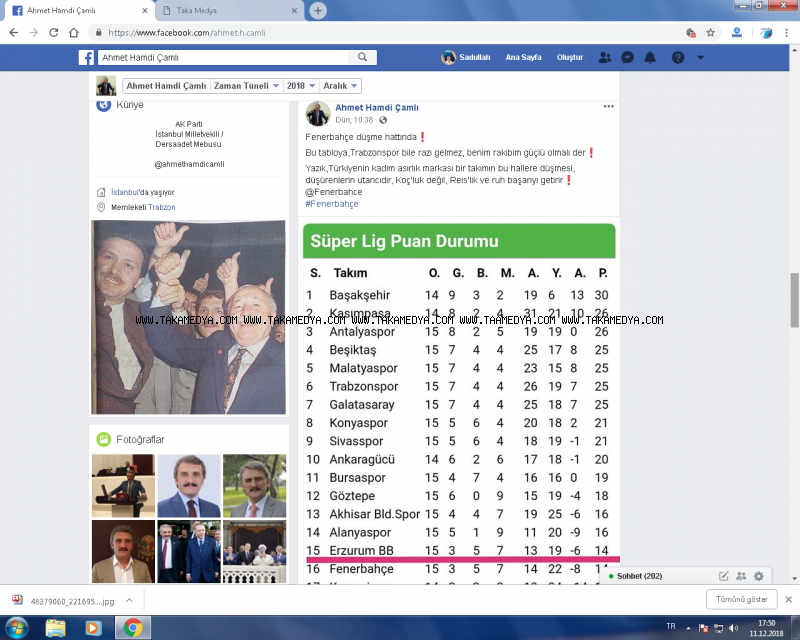This screenshot has height=640, width=800.
Task: Open the Aralık month dropdown
Action: click(x=340, y=86)
